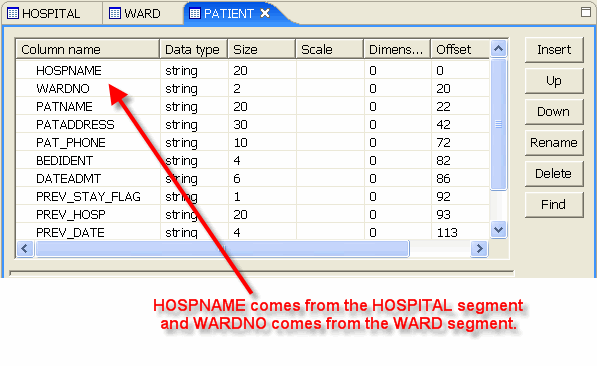Maximize the editor panel
The image size is (597, 366).
586,12
